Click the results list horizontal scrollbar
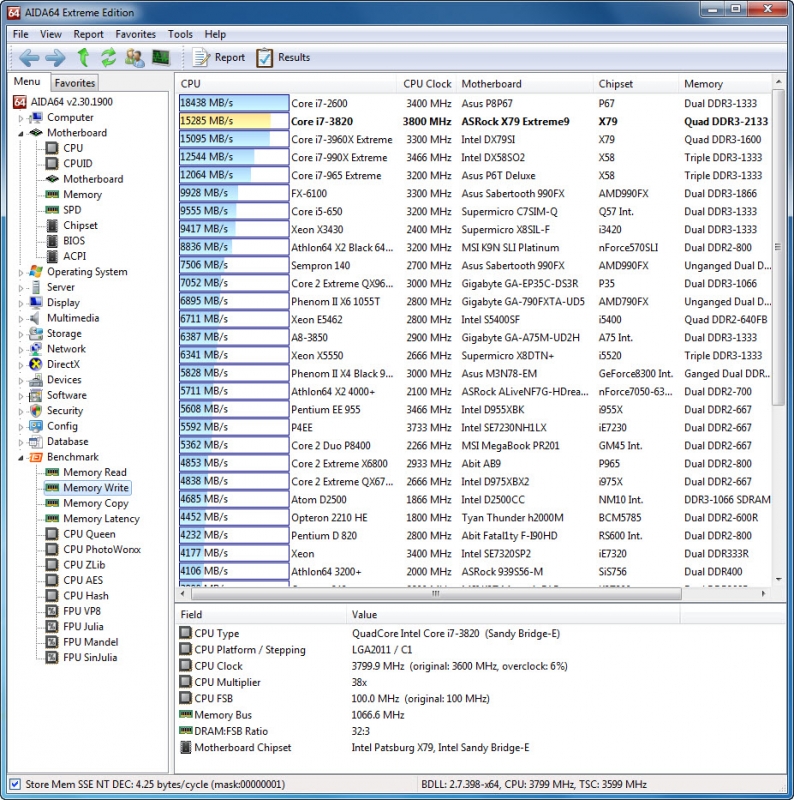Viewport: 794px width, 800px height. coord(436,594)
